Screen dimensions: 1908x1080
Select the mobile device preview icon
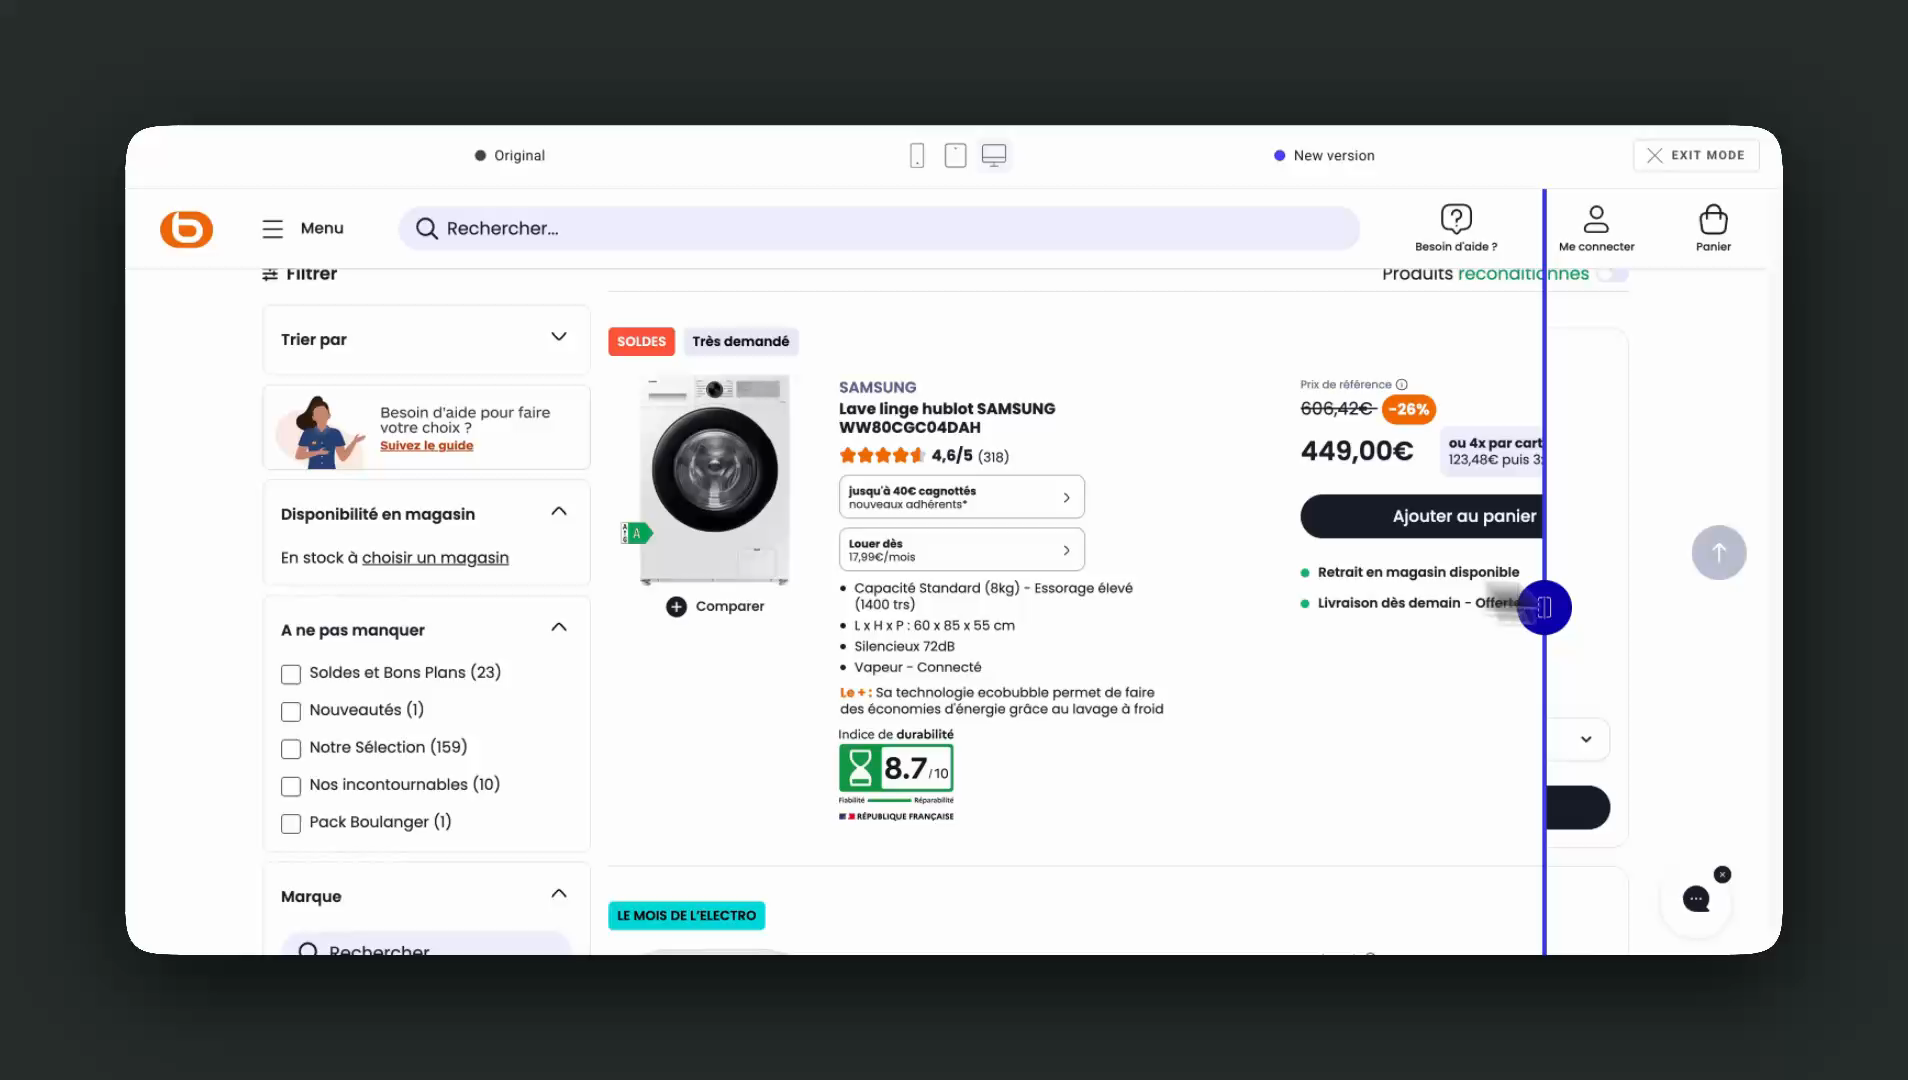pyautogui.click(x=917, y=156)
